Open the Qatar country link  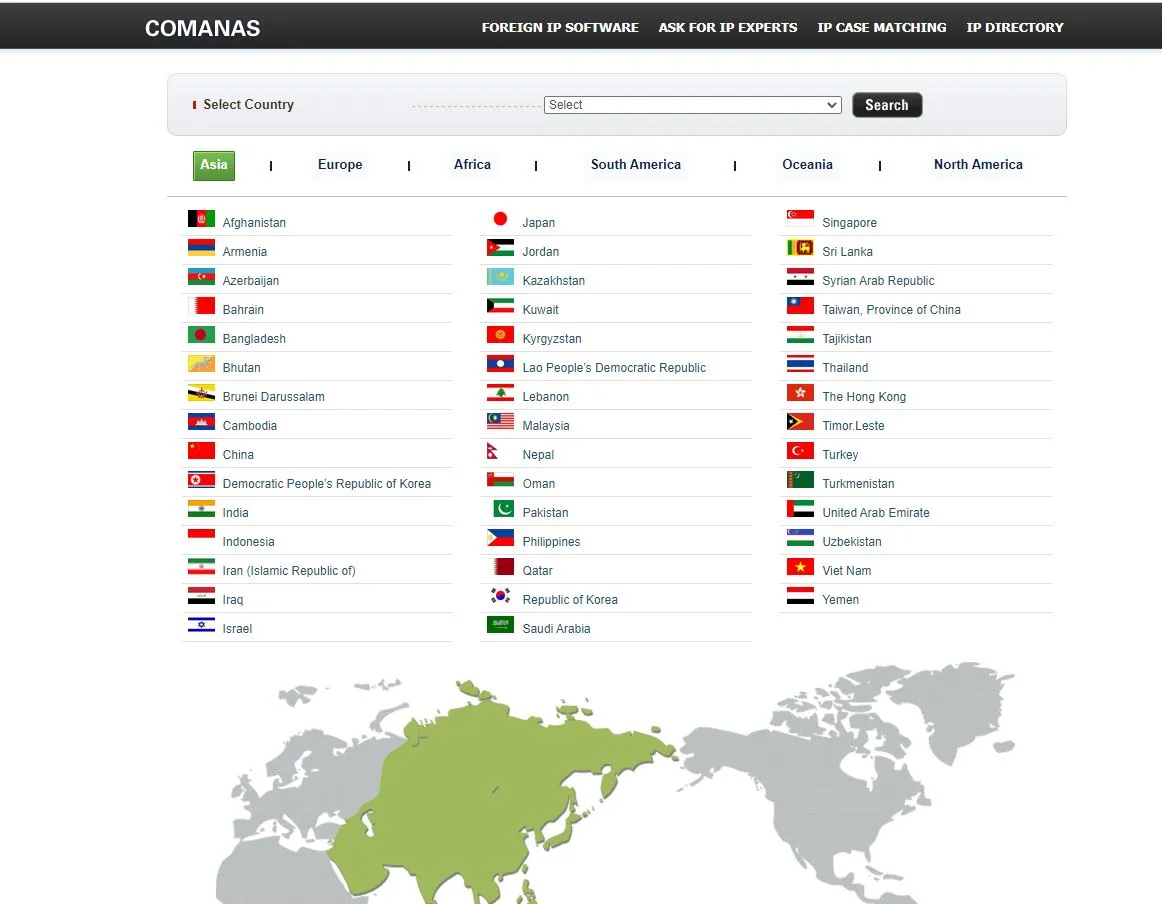click(x=537, y=571)
